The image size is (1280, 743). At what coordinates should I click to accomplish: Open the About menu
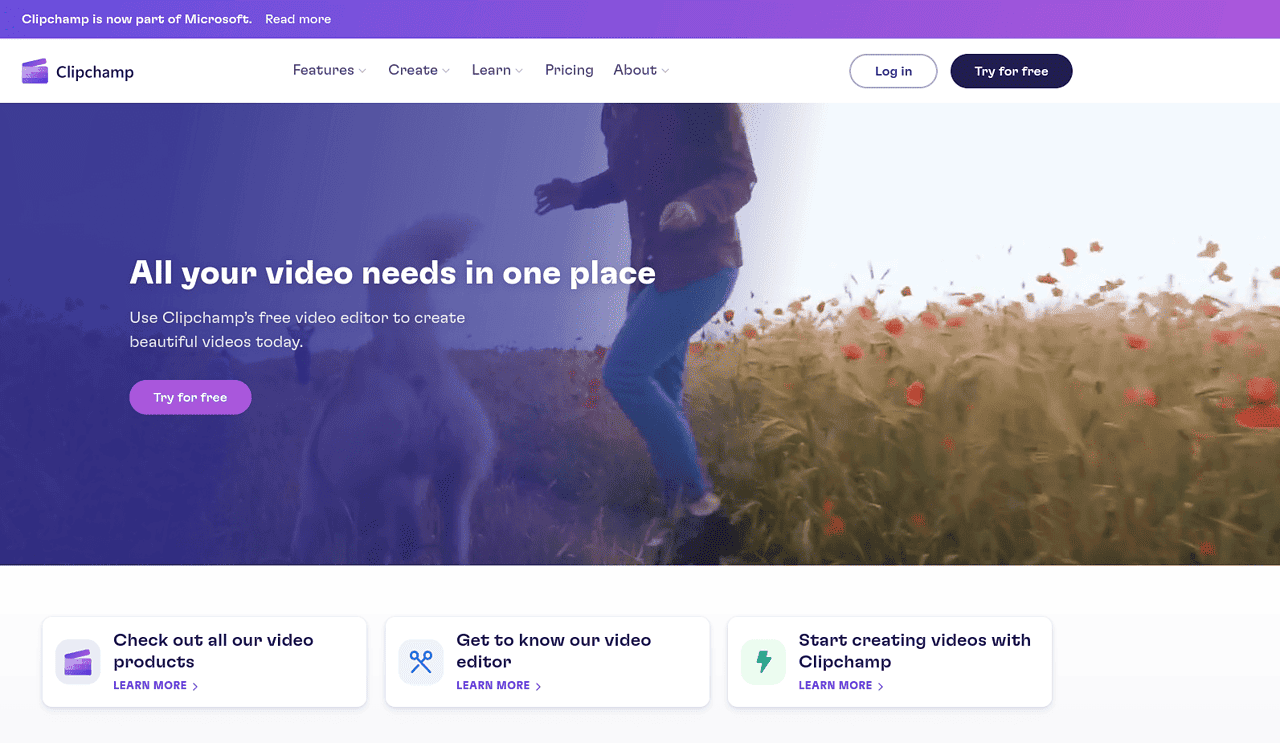click(641, 70)
